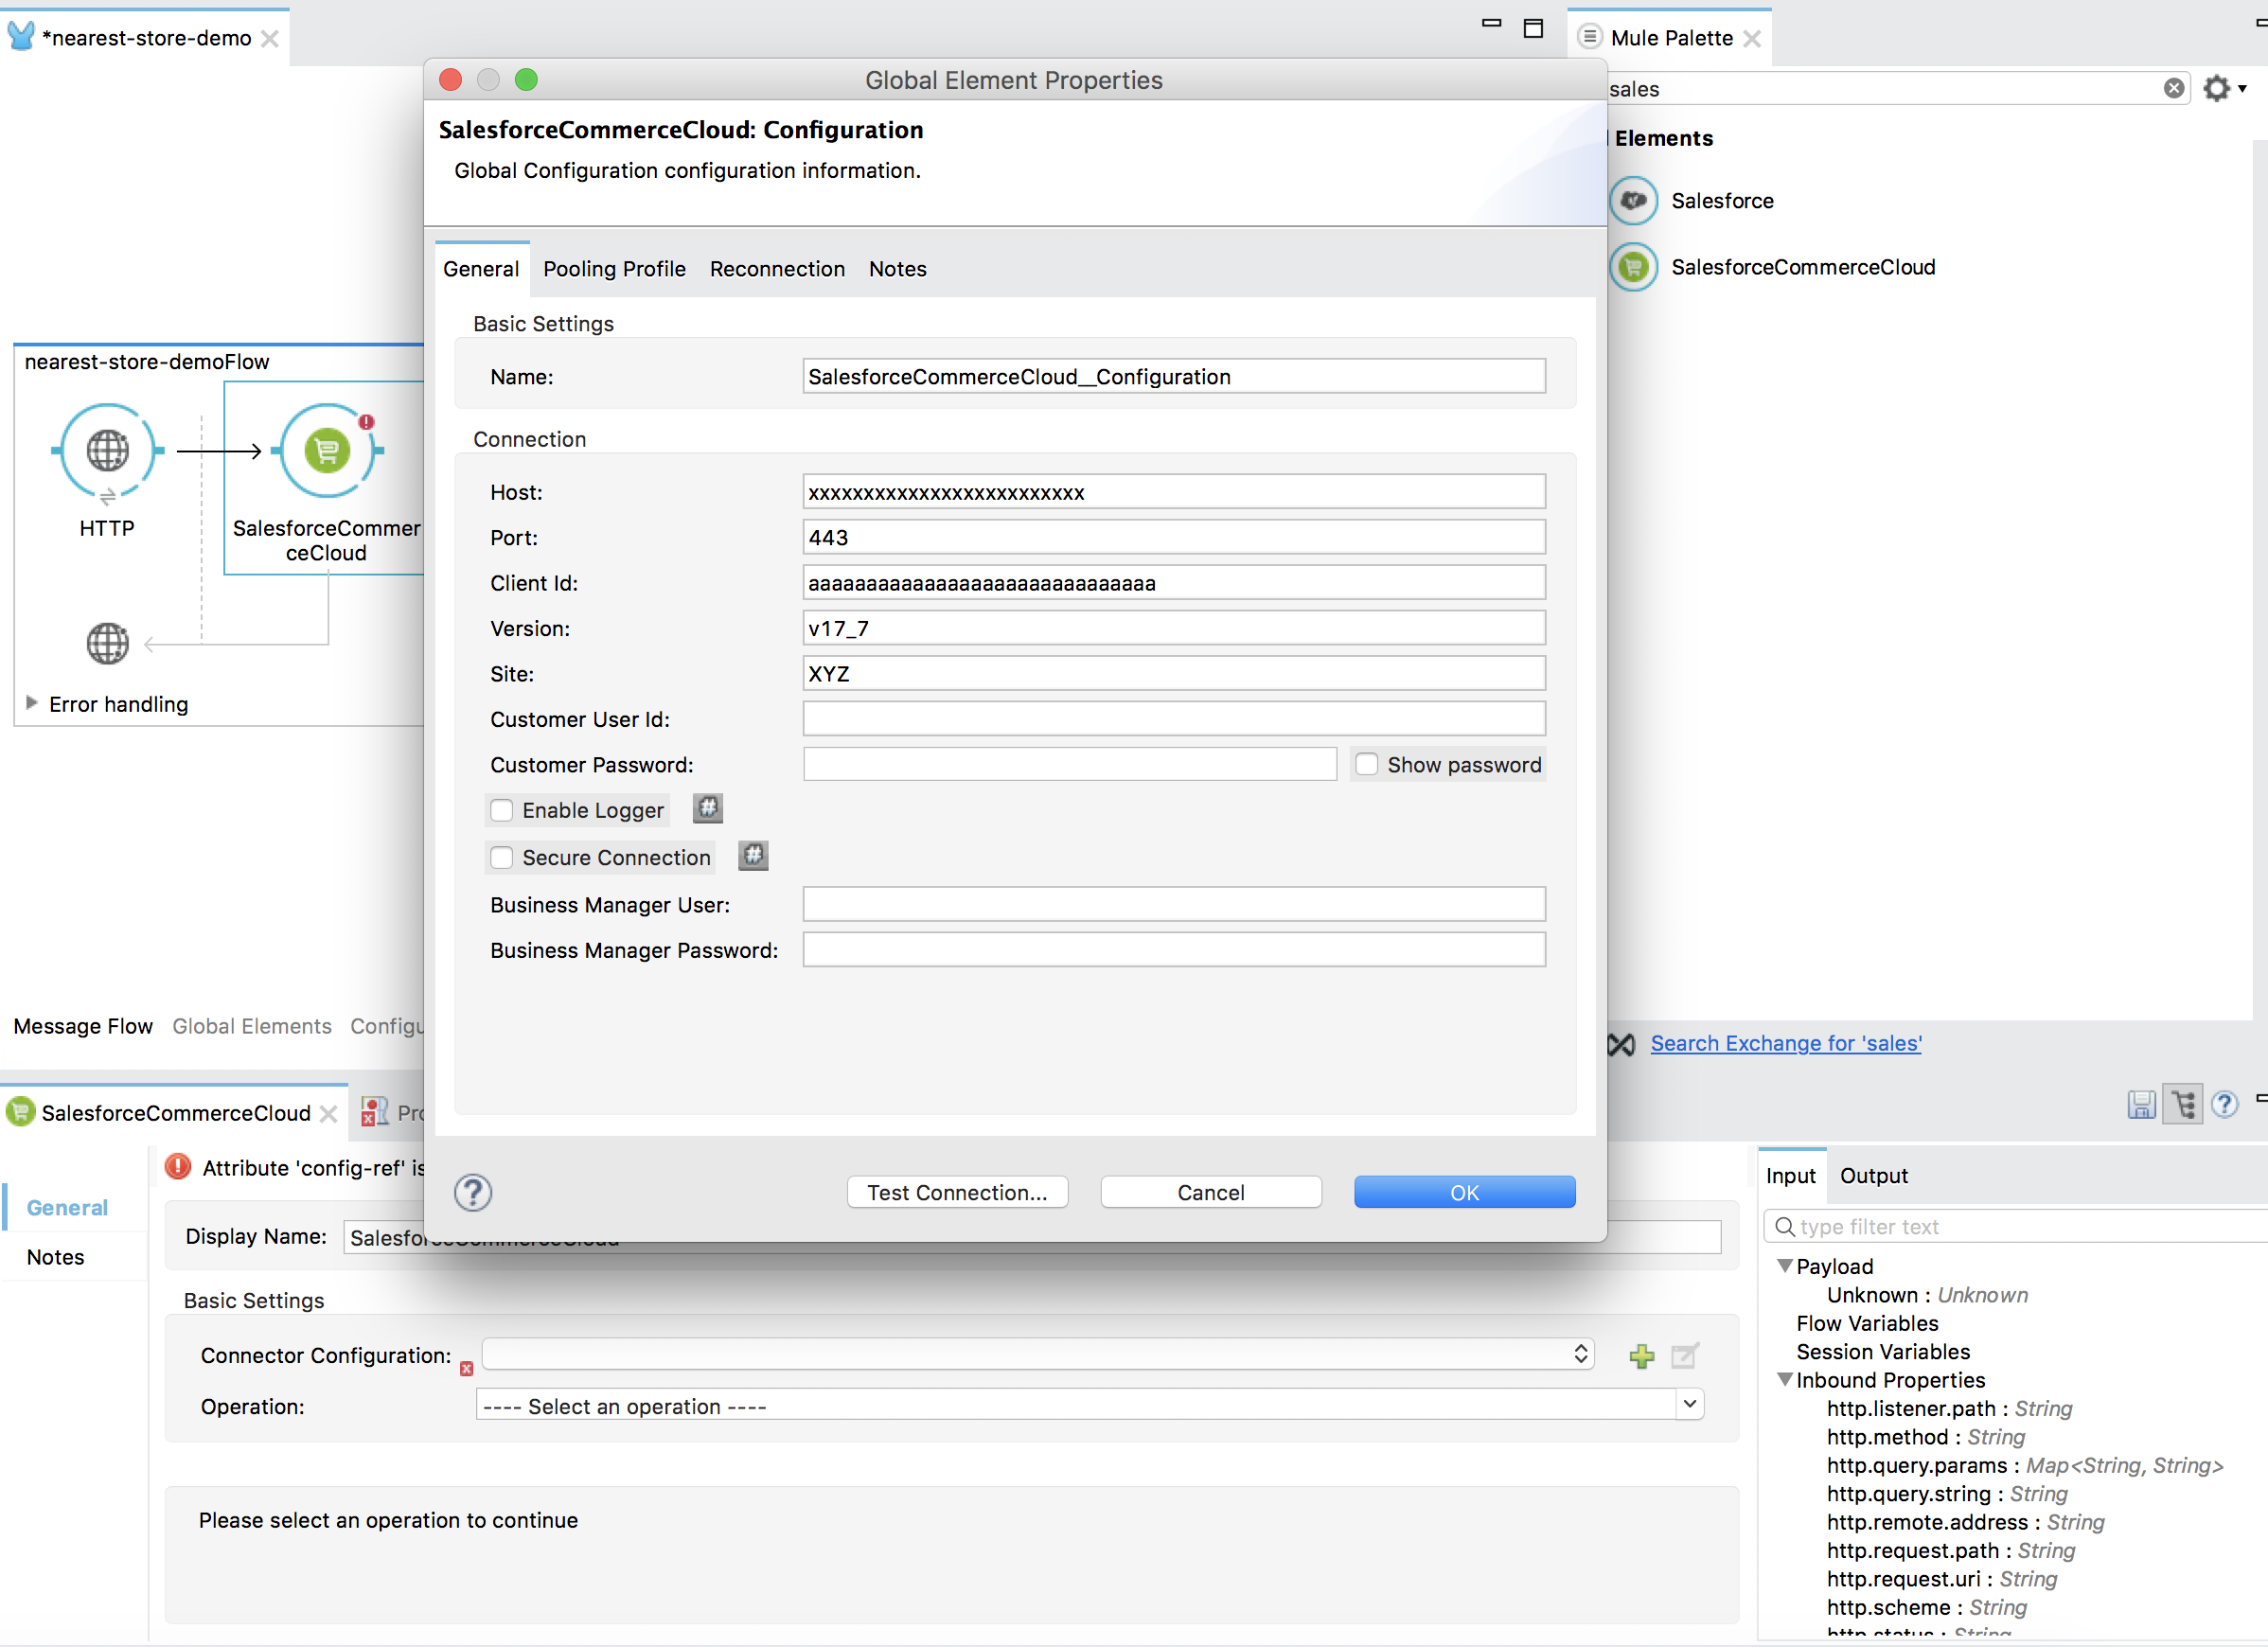Select the SalesforceCommerceCloud connector in flow
2268x1647 pixels.
(x=327, y=450)
